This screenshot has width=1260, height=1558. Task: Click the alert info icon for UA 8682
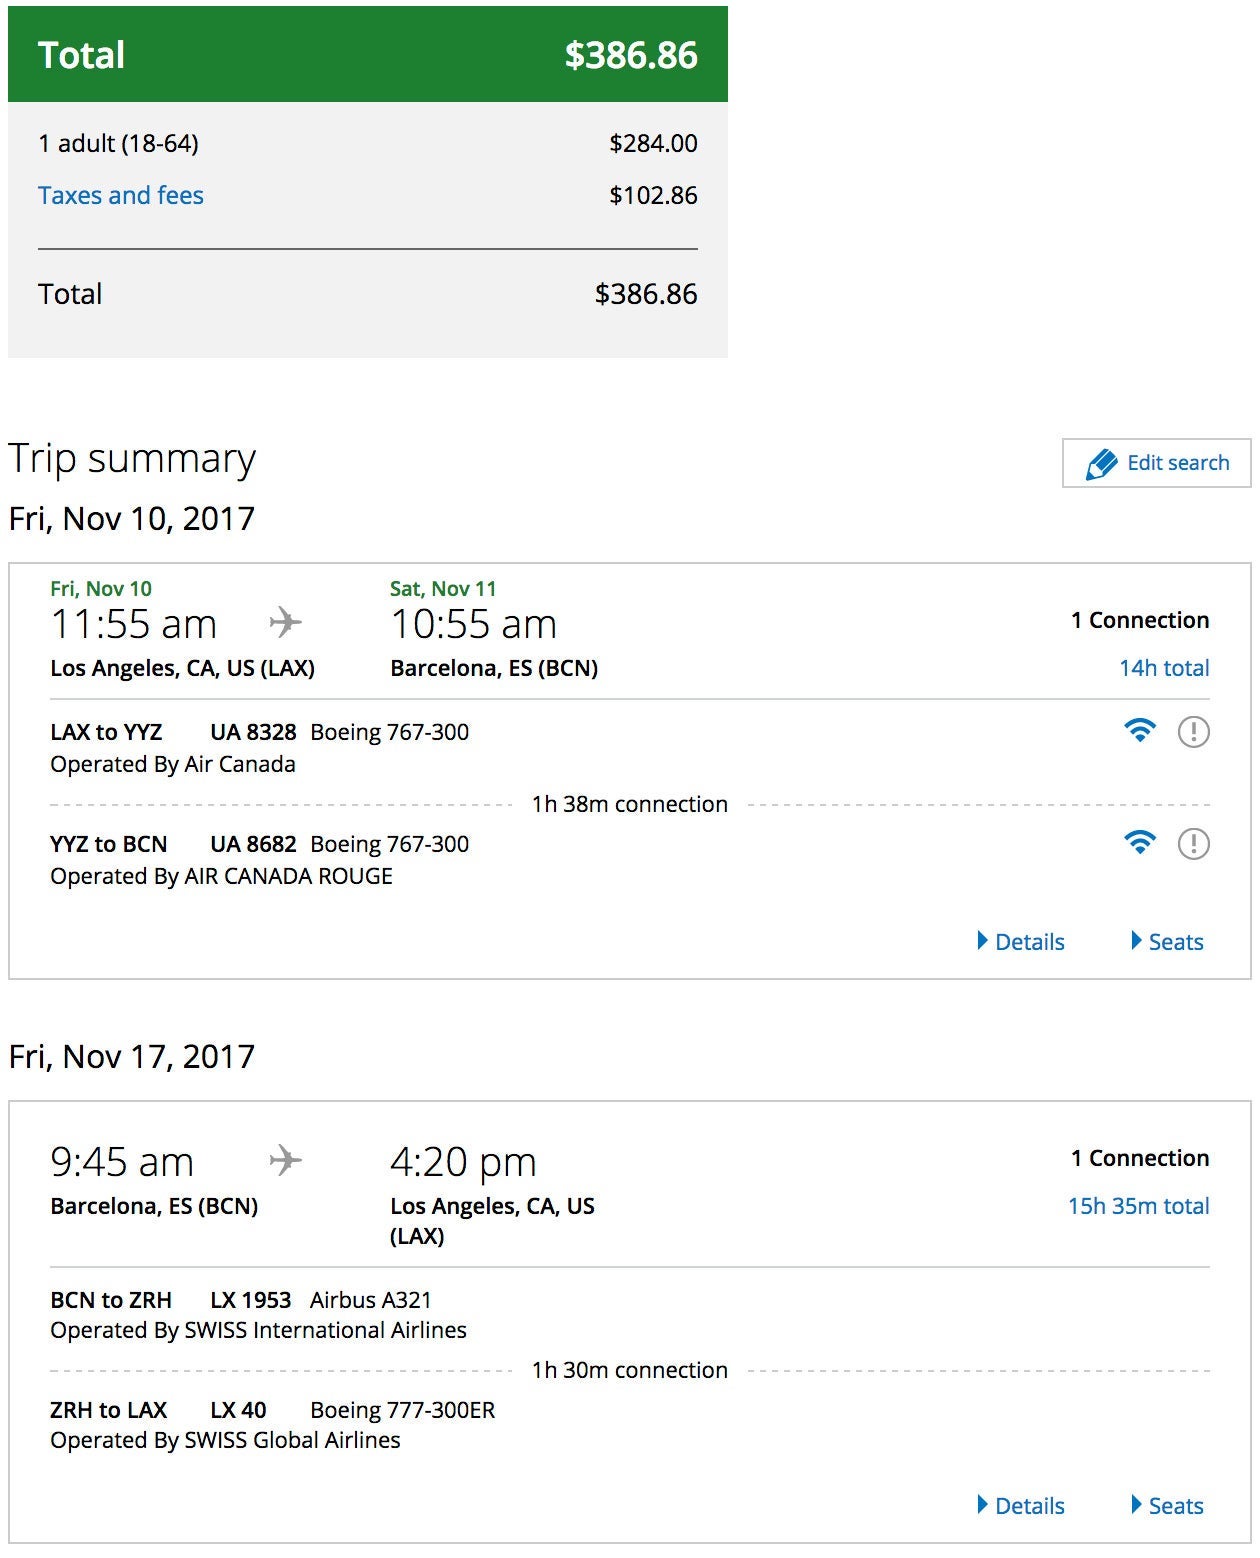(x=1193, y=844)
